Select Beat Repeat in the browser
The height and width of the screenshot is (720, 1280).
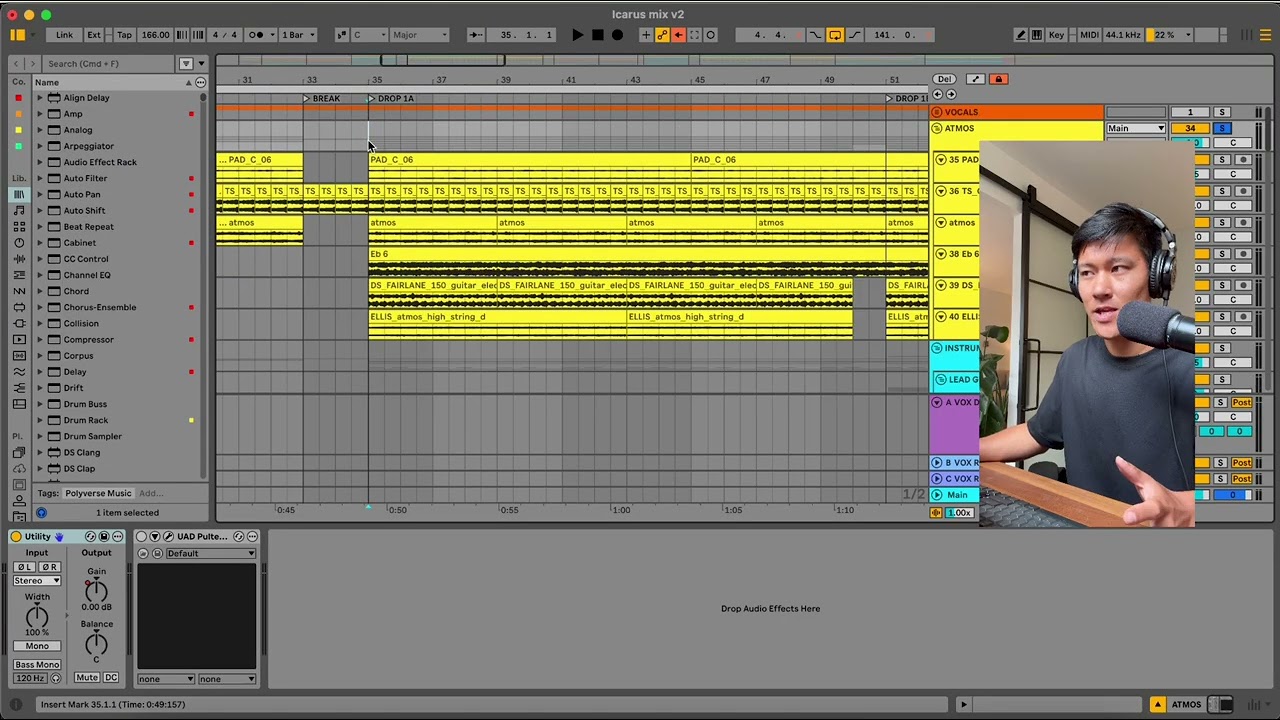tap(88, 227)
